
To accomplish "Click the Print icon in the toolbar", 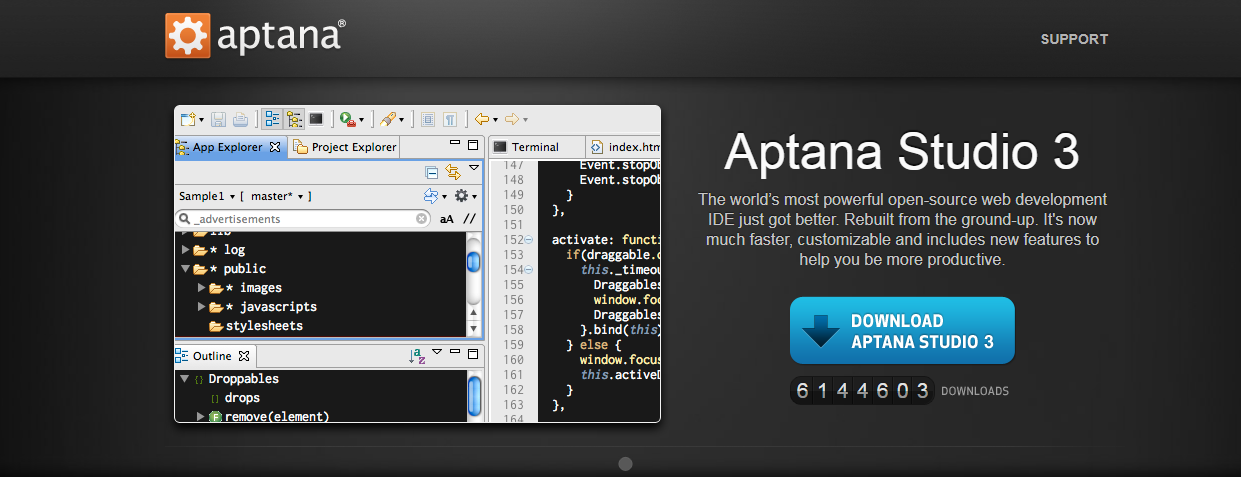I will (x=241, y=119).
